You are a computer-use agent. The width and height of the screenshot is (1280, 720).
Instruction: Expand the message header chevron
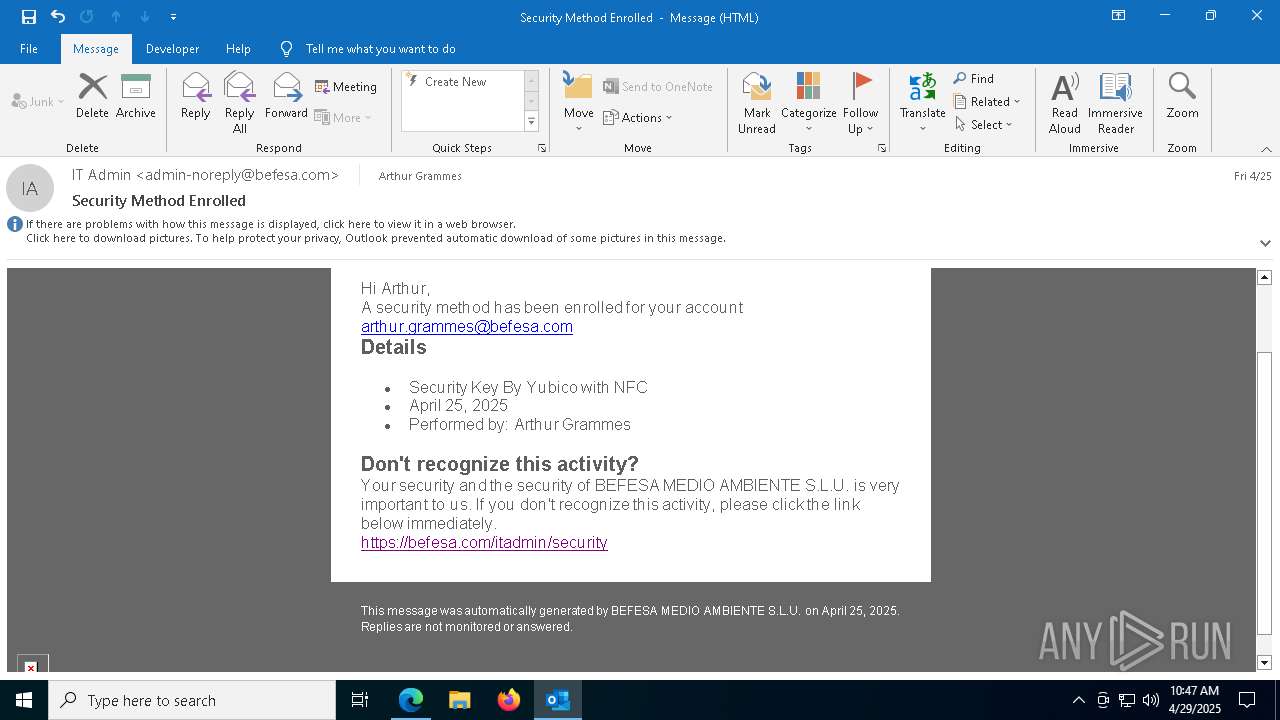[1265, 243]
